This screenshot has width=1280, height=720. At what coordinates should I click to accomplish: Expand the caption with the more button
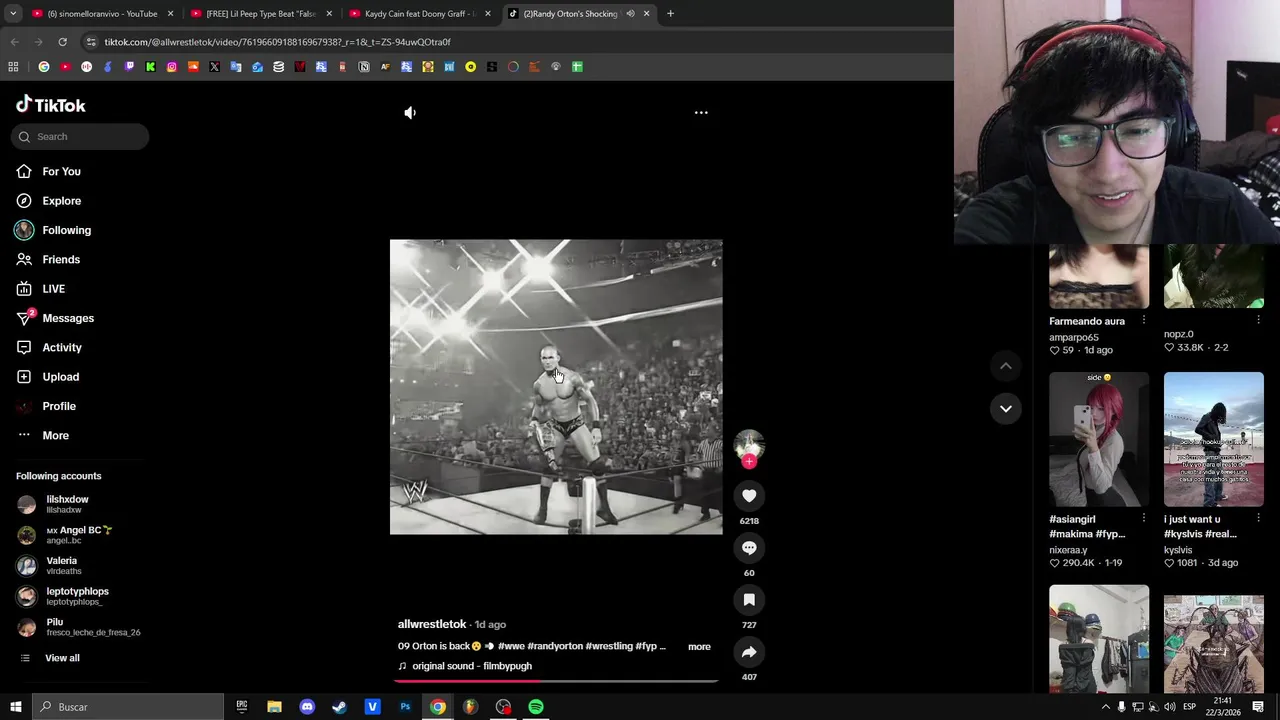point(699,647)
